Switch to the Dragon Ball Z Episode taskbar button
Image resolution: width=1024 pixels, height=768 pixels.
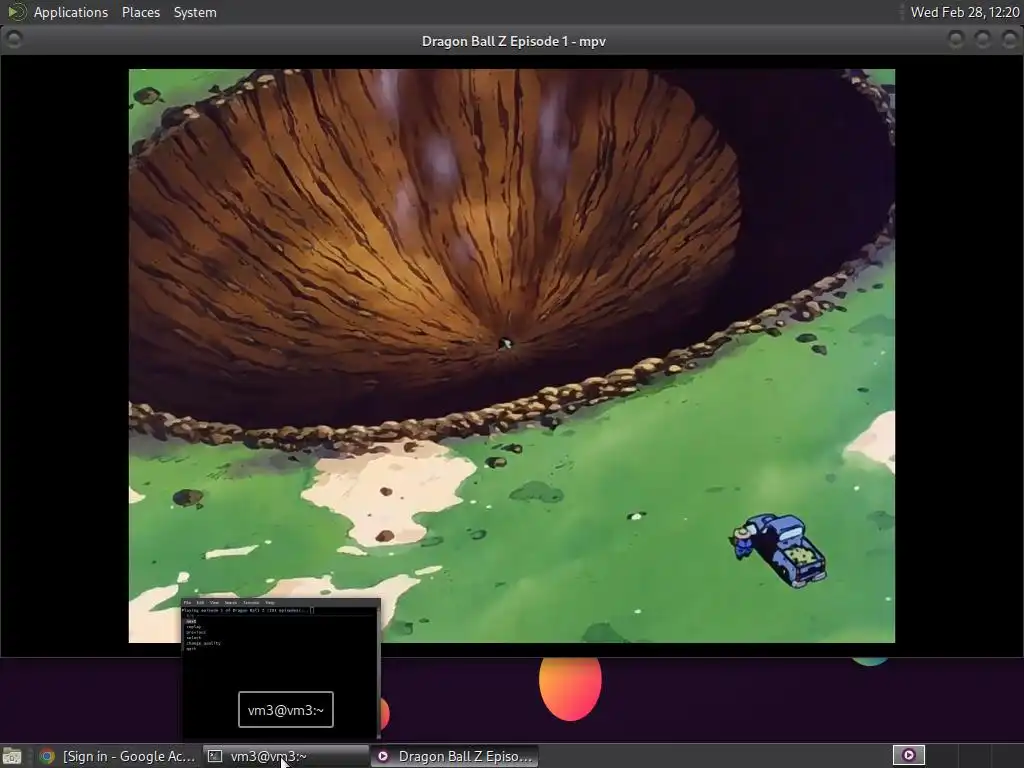pos(455,756)
